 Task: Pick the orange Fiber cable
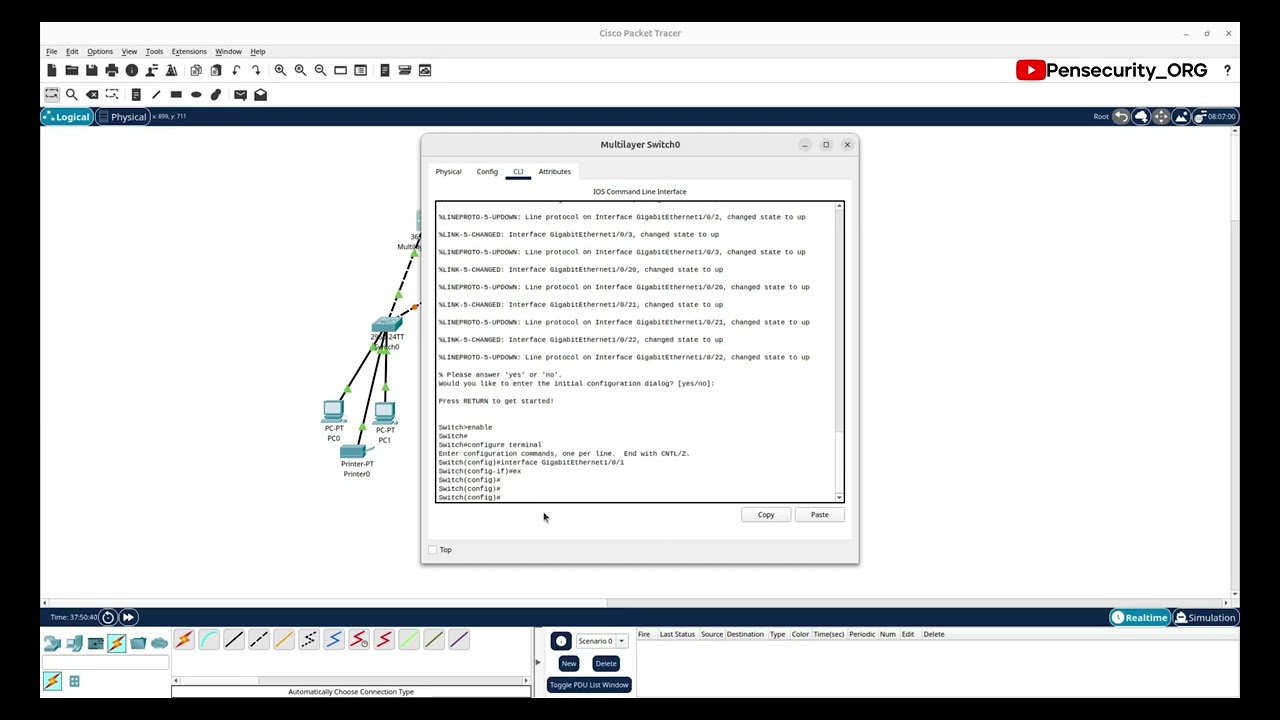[x=284, y=640]
